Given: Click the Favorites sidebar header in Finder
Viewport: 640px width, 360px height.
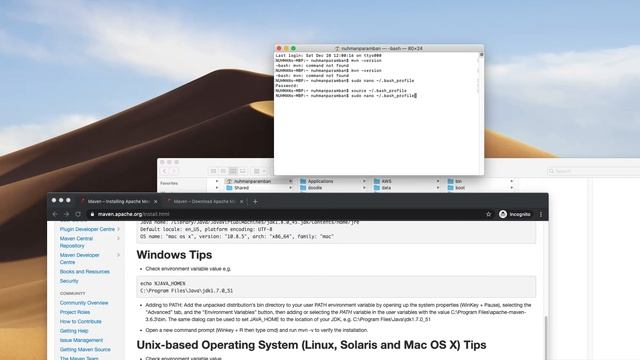Looking at the screenshot, I should click(169, 183).
